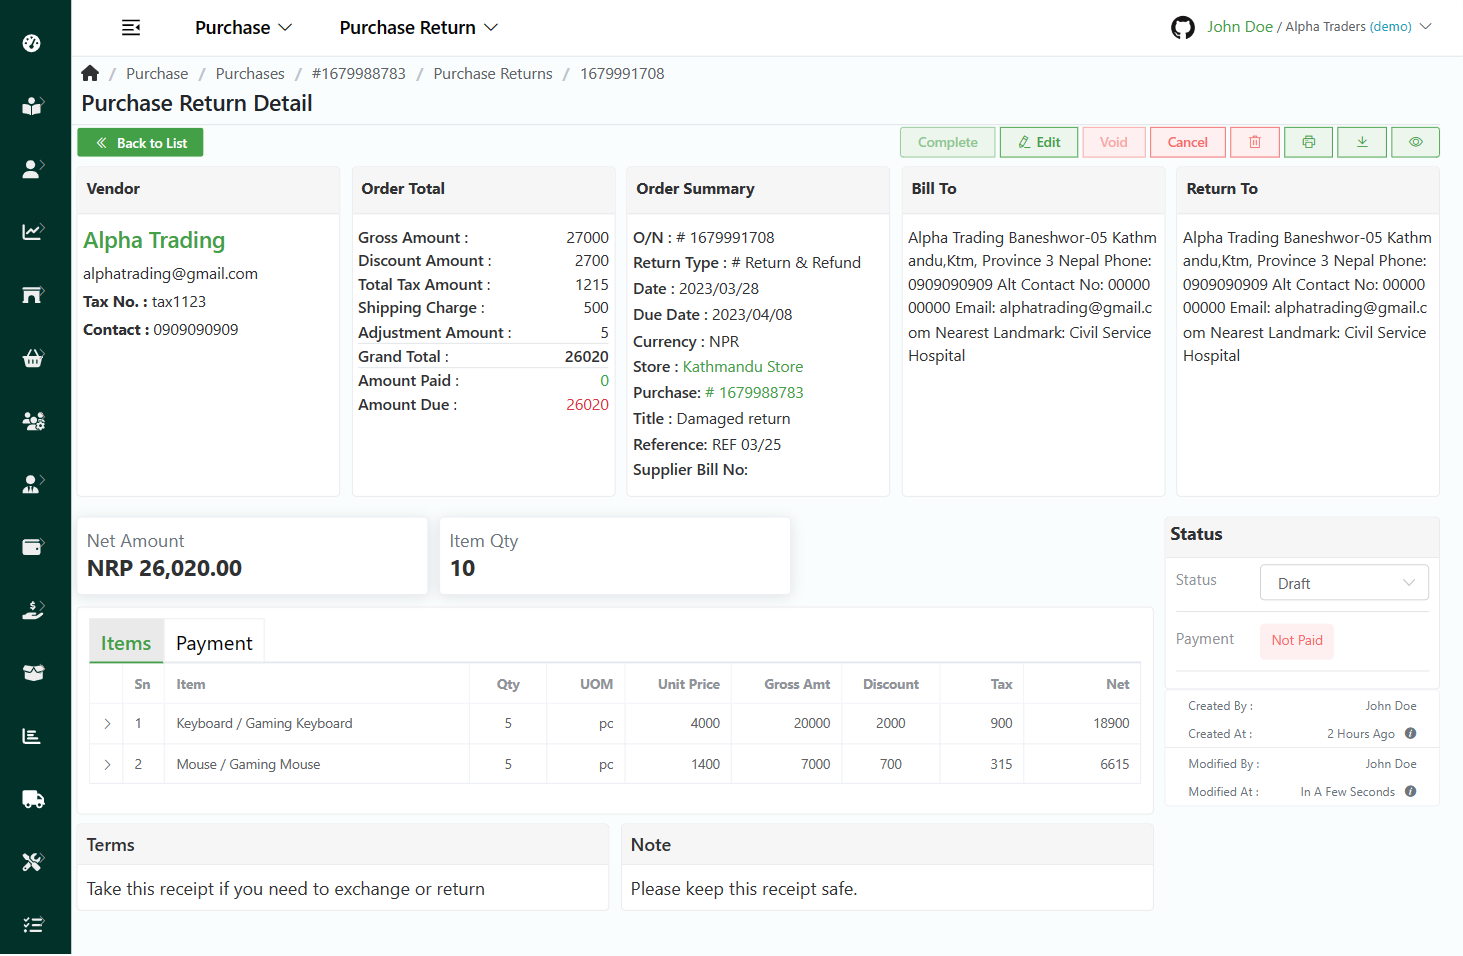This screenshot has width=1463, height=956.
Task: Click the GitHub logo icon
Action: pyautogui.click(x=1183, y=27)
